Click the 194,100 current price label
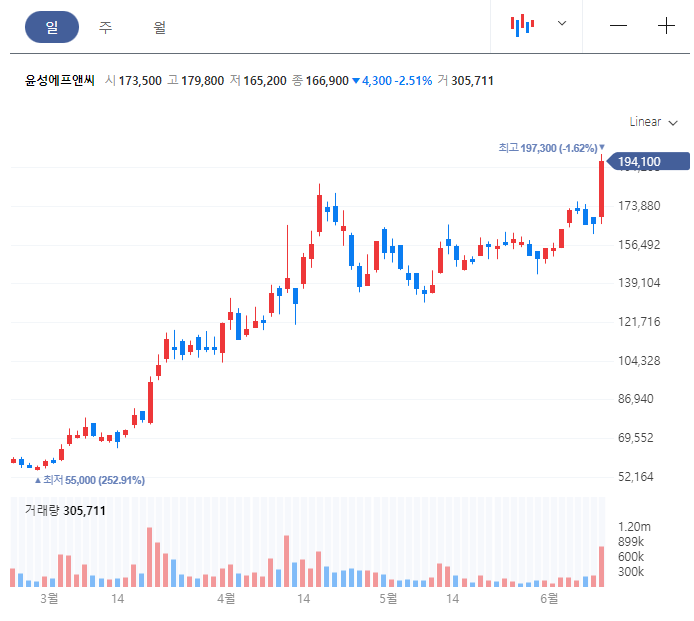694x621 pixels. click(648, 162)
